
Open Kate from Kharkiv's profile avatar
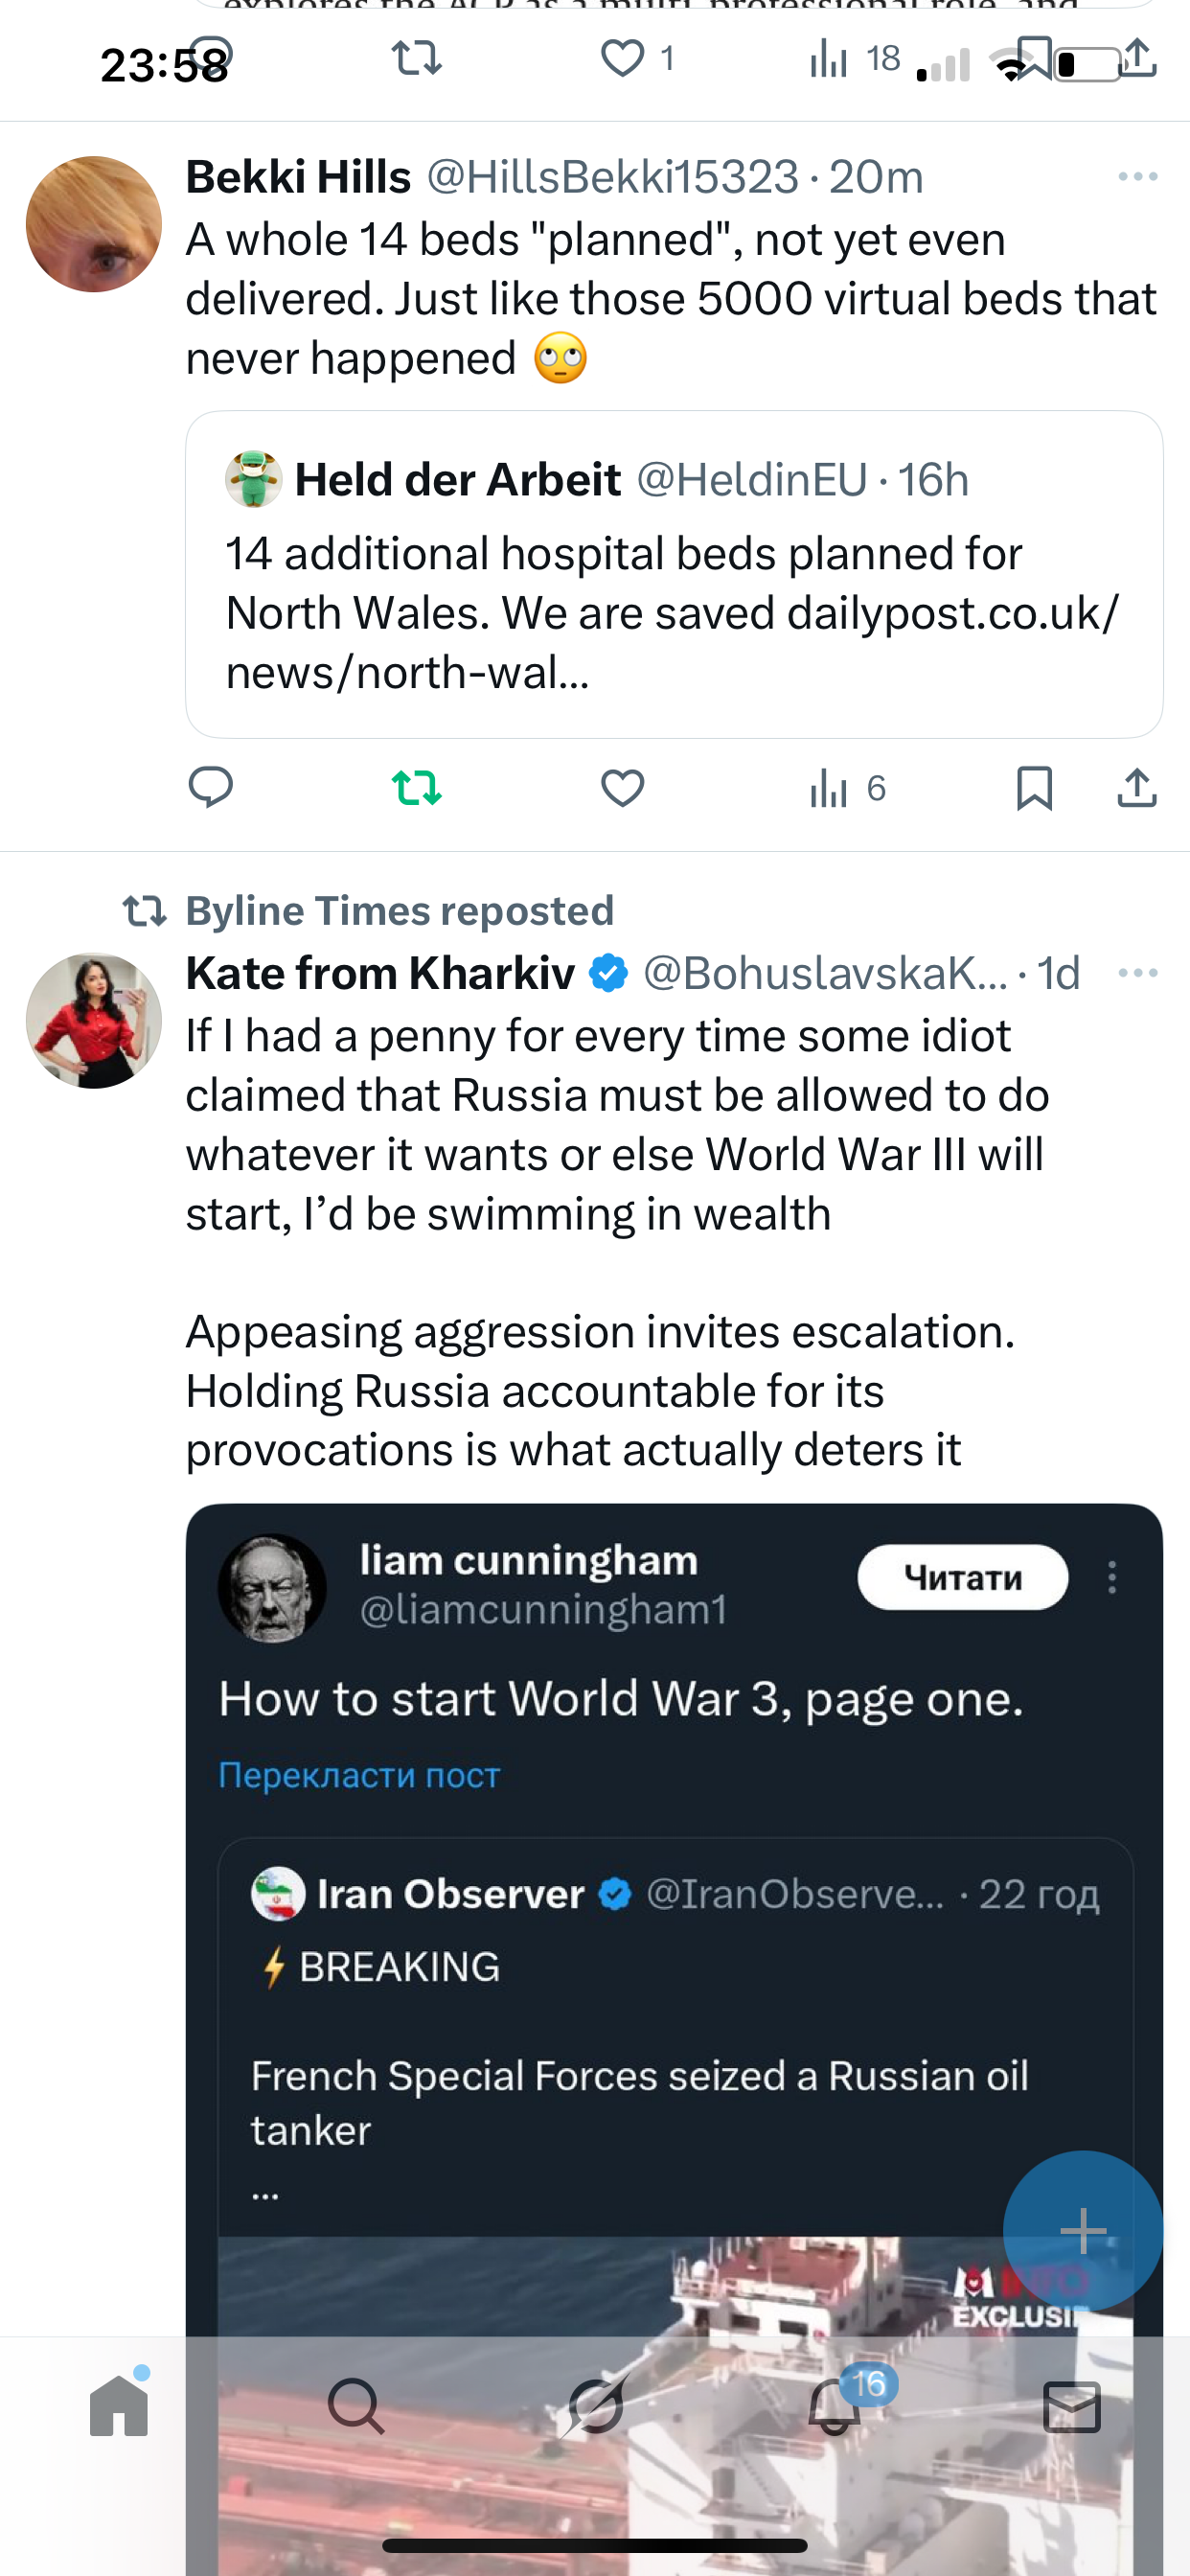[x=94, y=1021]
